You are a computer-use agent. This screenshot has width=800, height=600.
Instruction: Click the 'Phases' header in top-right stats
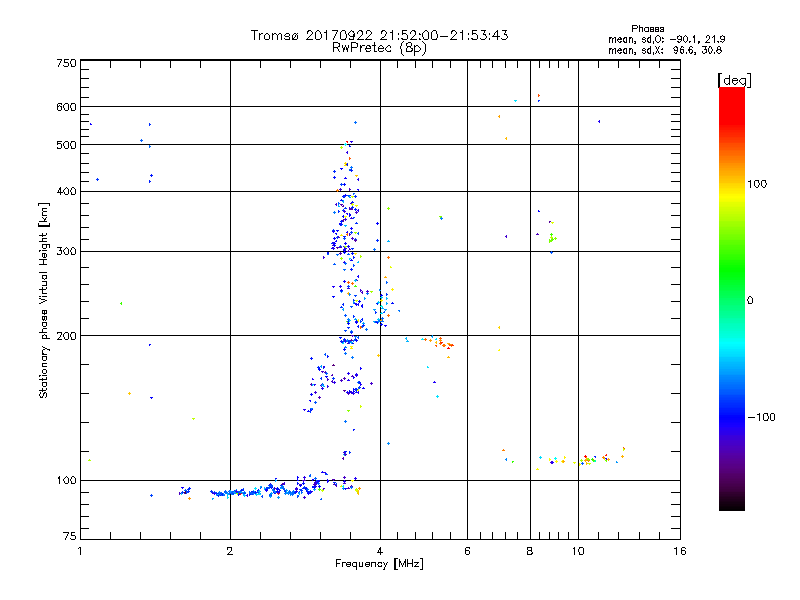(x=647, y=29)
